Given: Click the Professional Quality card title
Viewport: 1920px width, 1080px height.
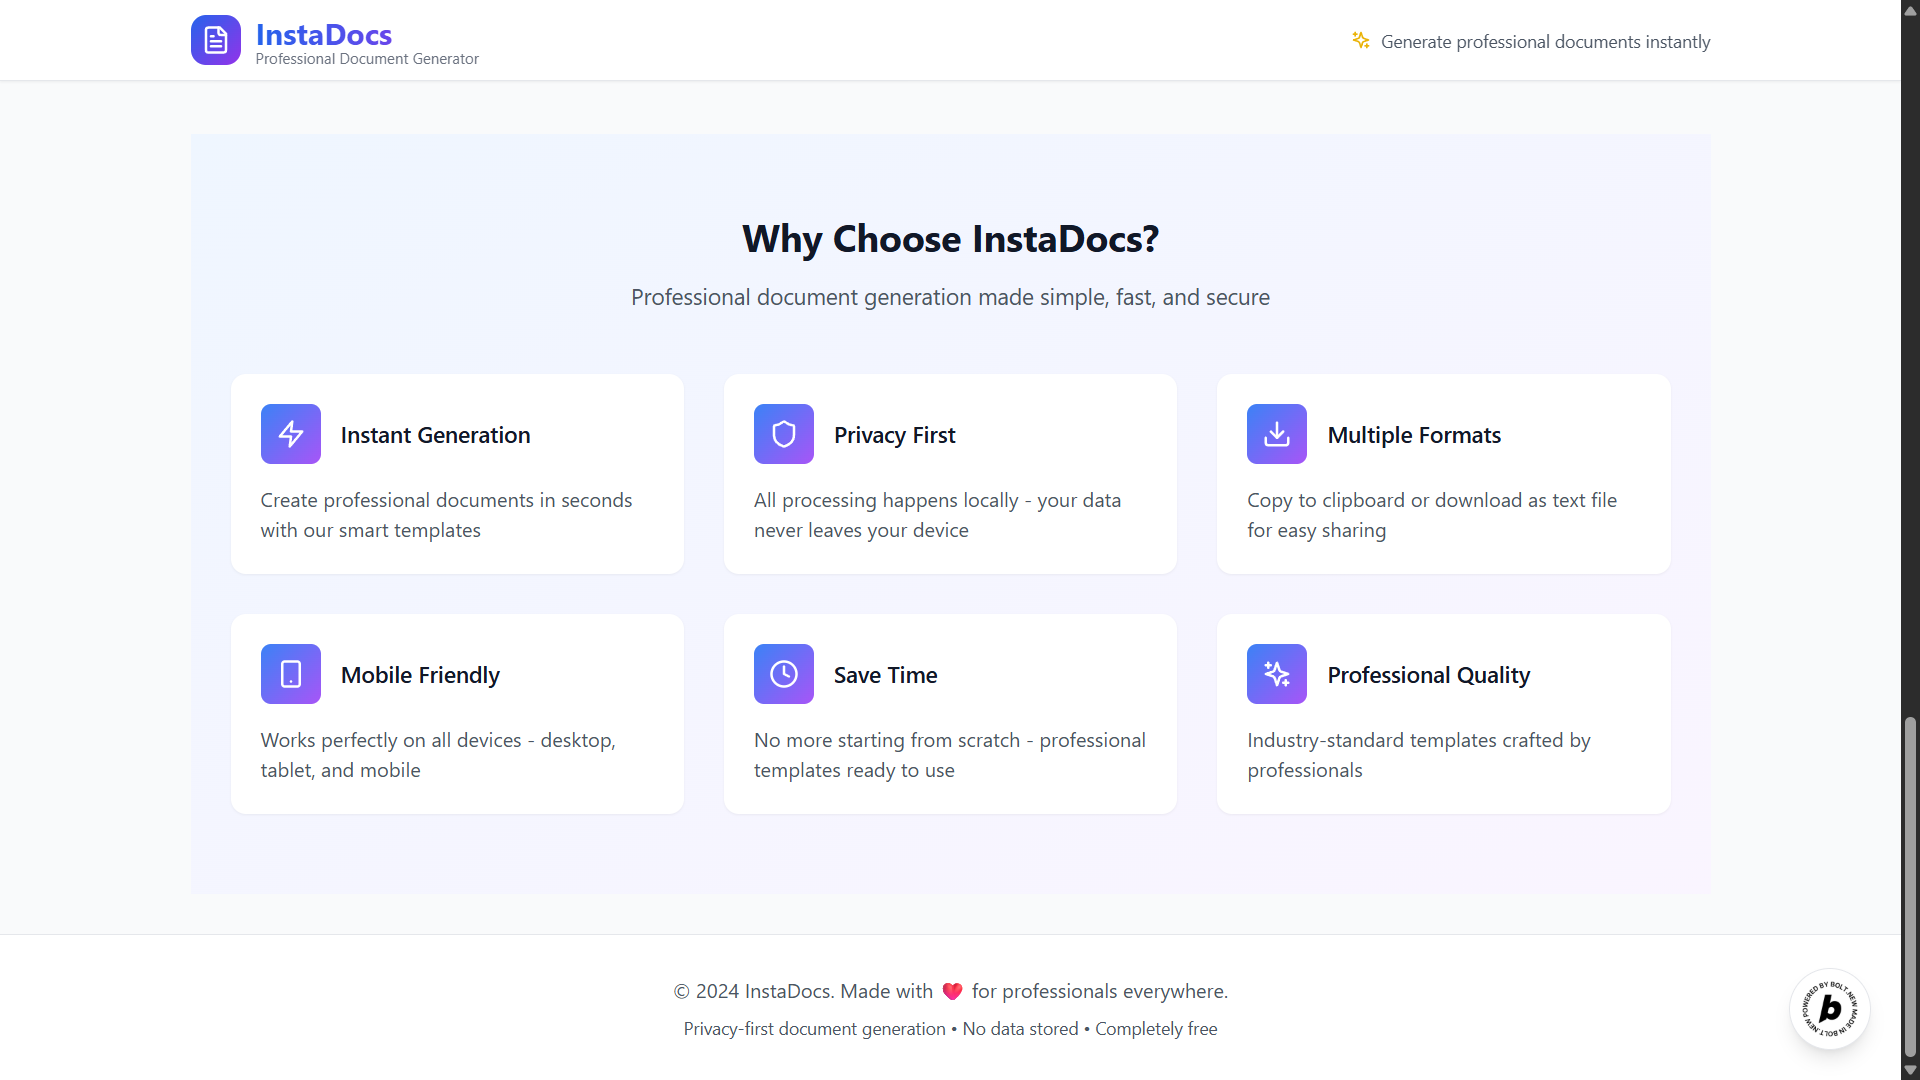Looking at the screenshot, I should (x=1428, y=675).
